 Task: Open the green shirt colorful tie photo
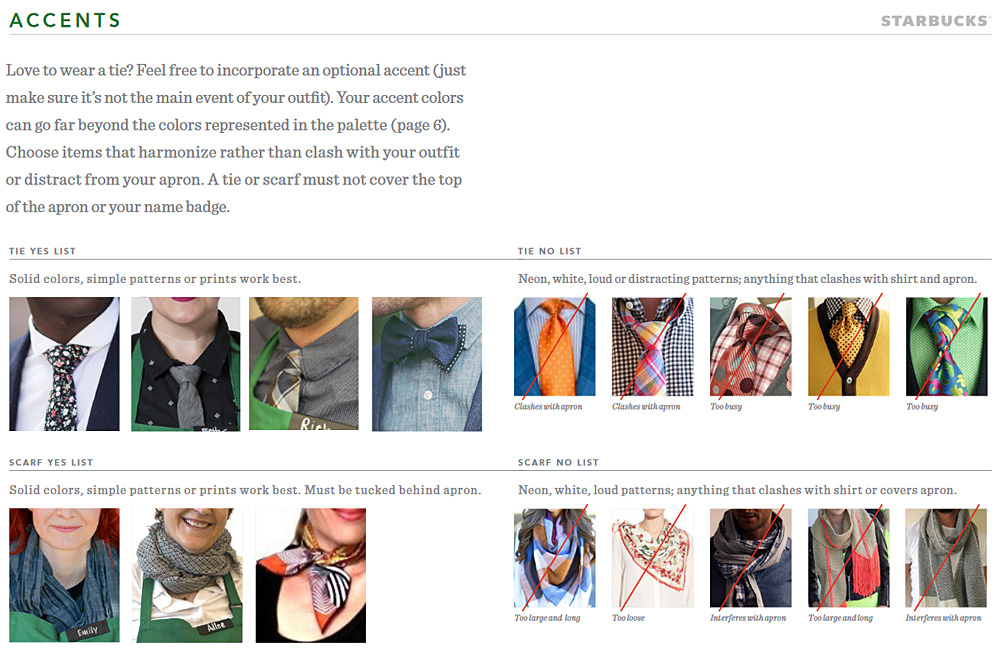(946, 347)
